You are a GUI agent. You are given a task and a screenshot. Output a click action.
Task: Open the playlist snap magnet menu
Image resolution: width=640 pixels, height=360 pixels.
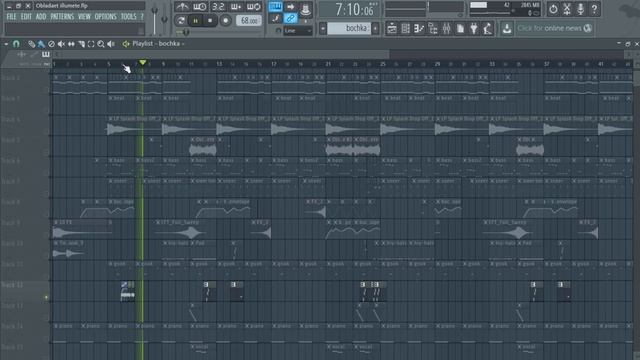point(16,44)
